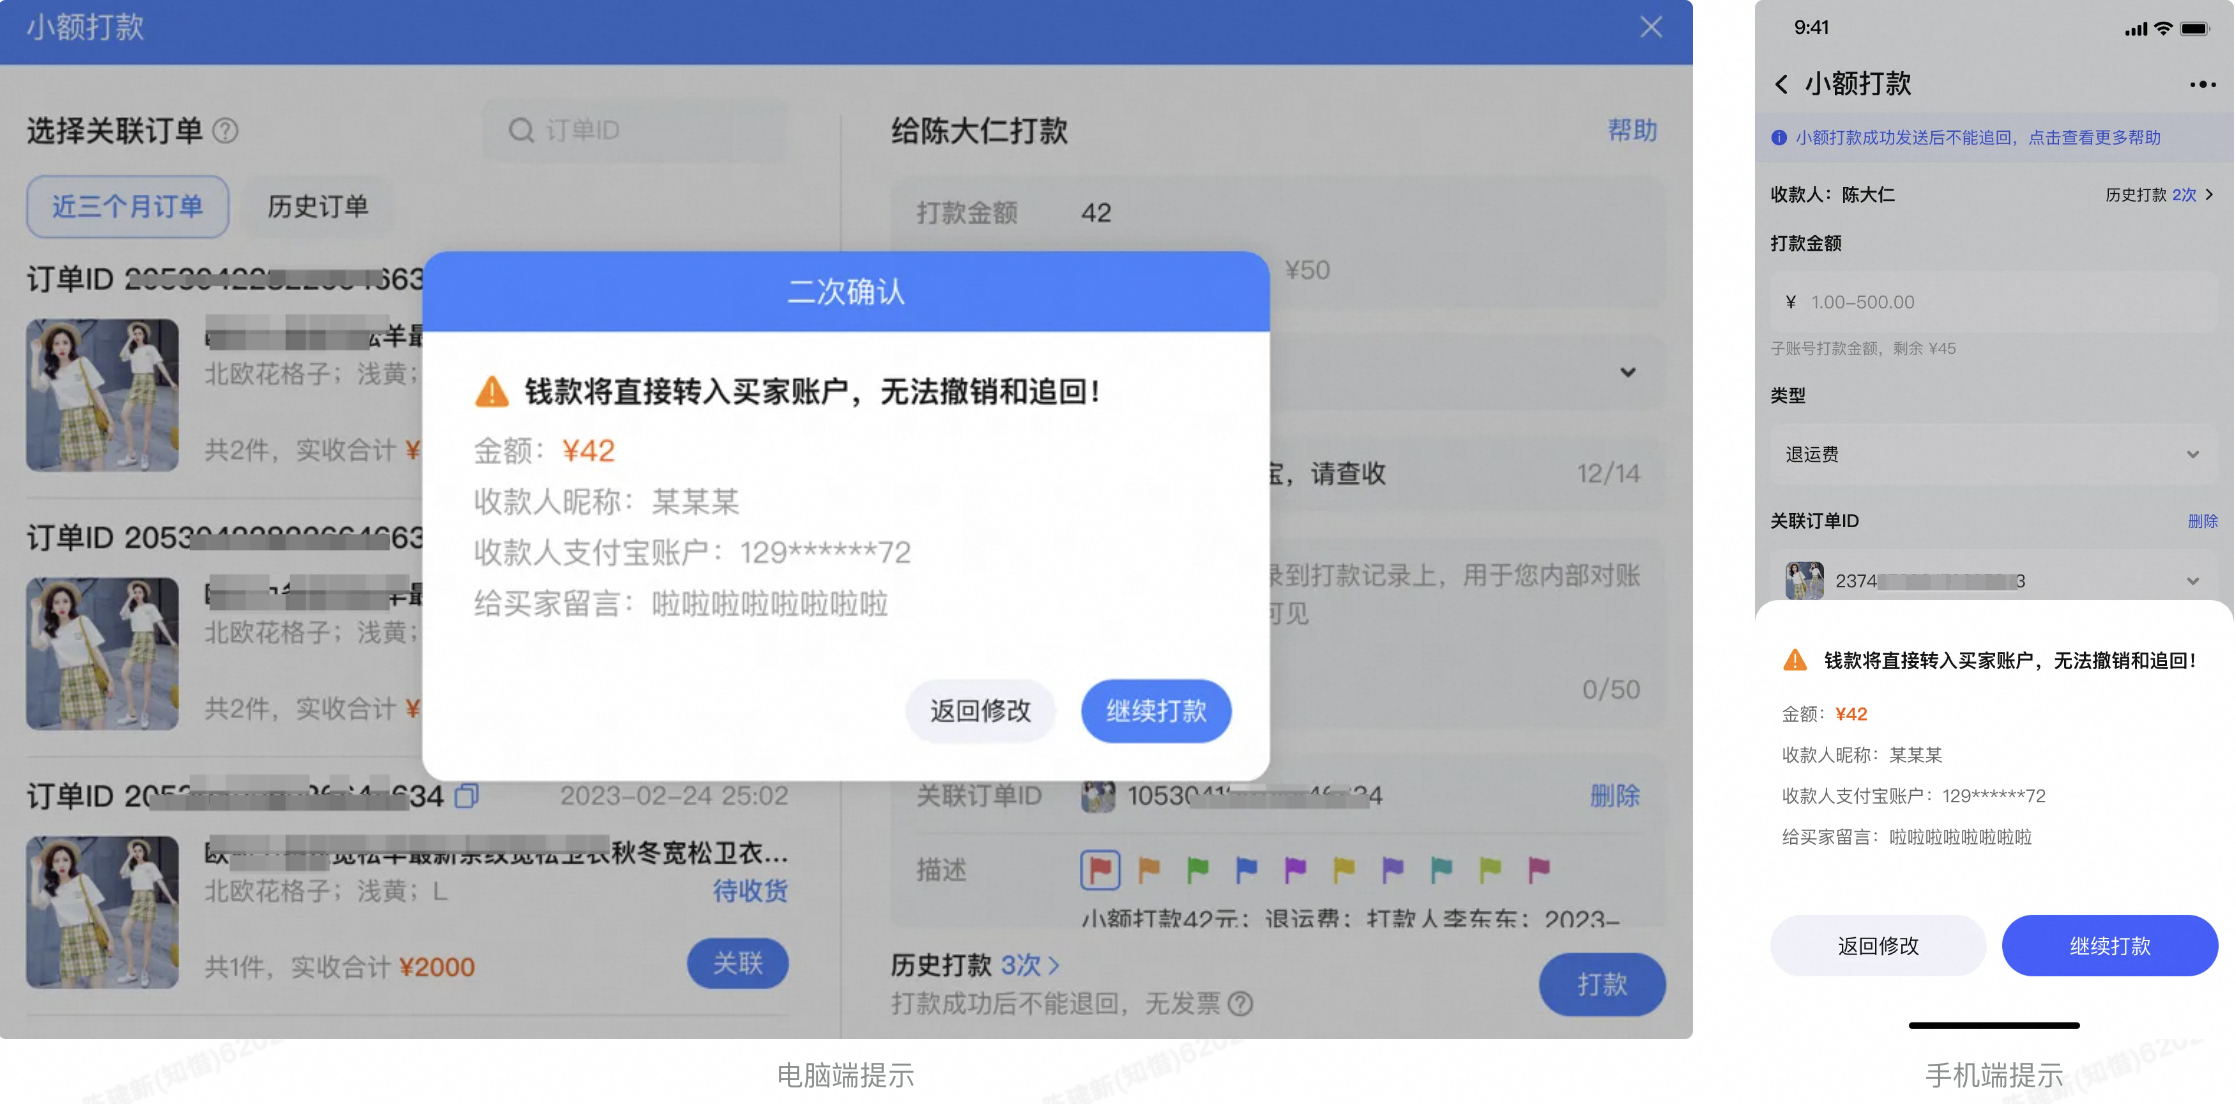Screen dimensions: 2236x1104
Task: Tap mobile order thumbnail beside 2374
Action: [1805, 581]
